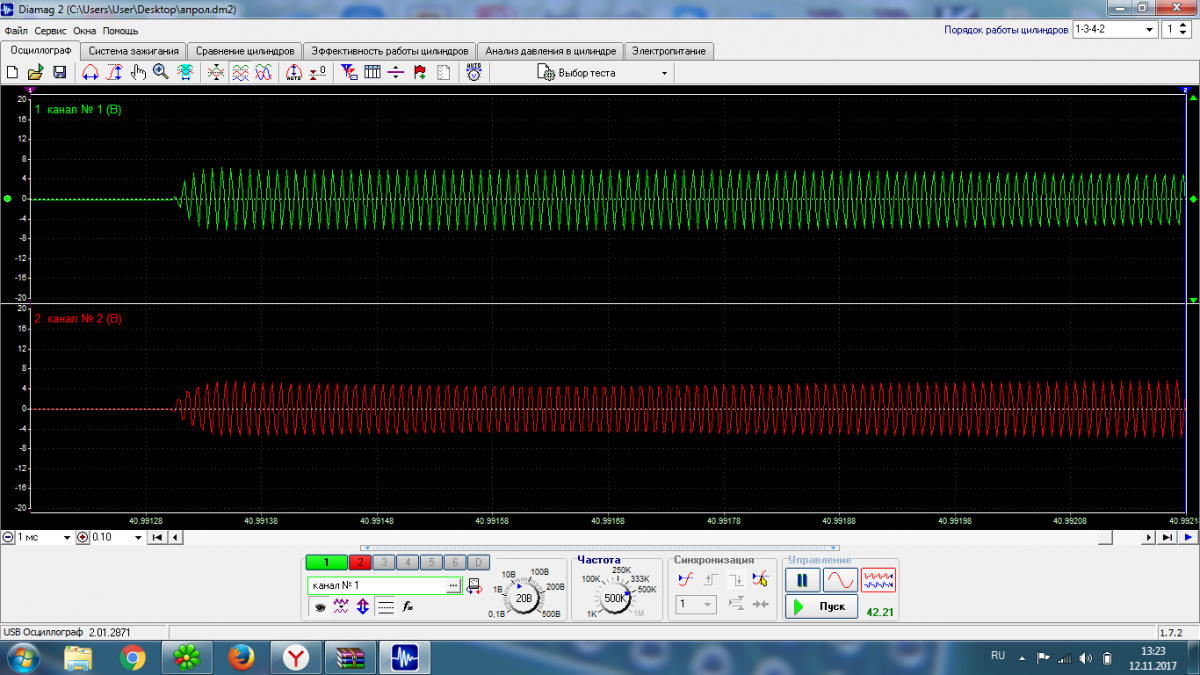The height and width of the screenshot is (675, 1200).
Task: Click the sine wave display mode icon
Action: (840, 580)
